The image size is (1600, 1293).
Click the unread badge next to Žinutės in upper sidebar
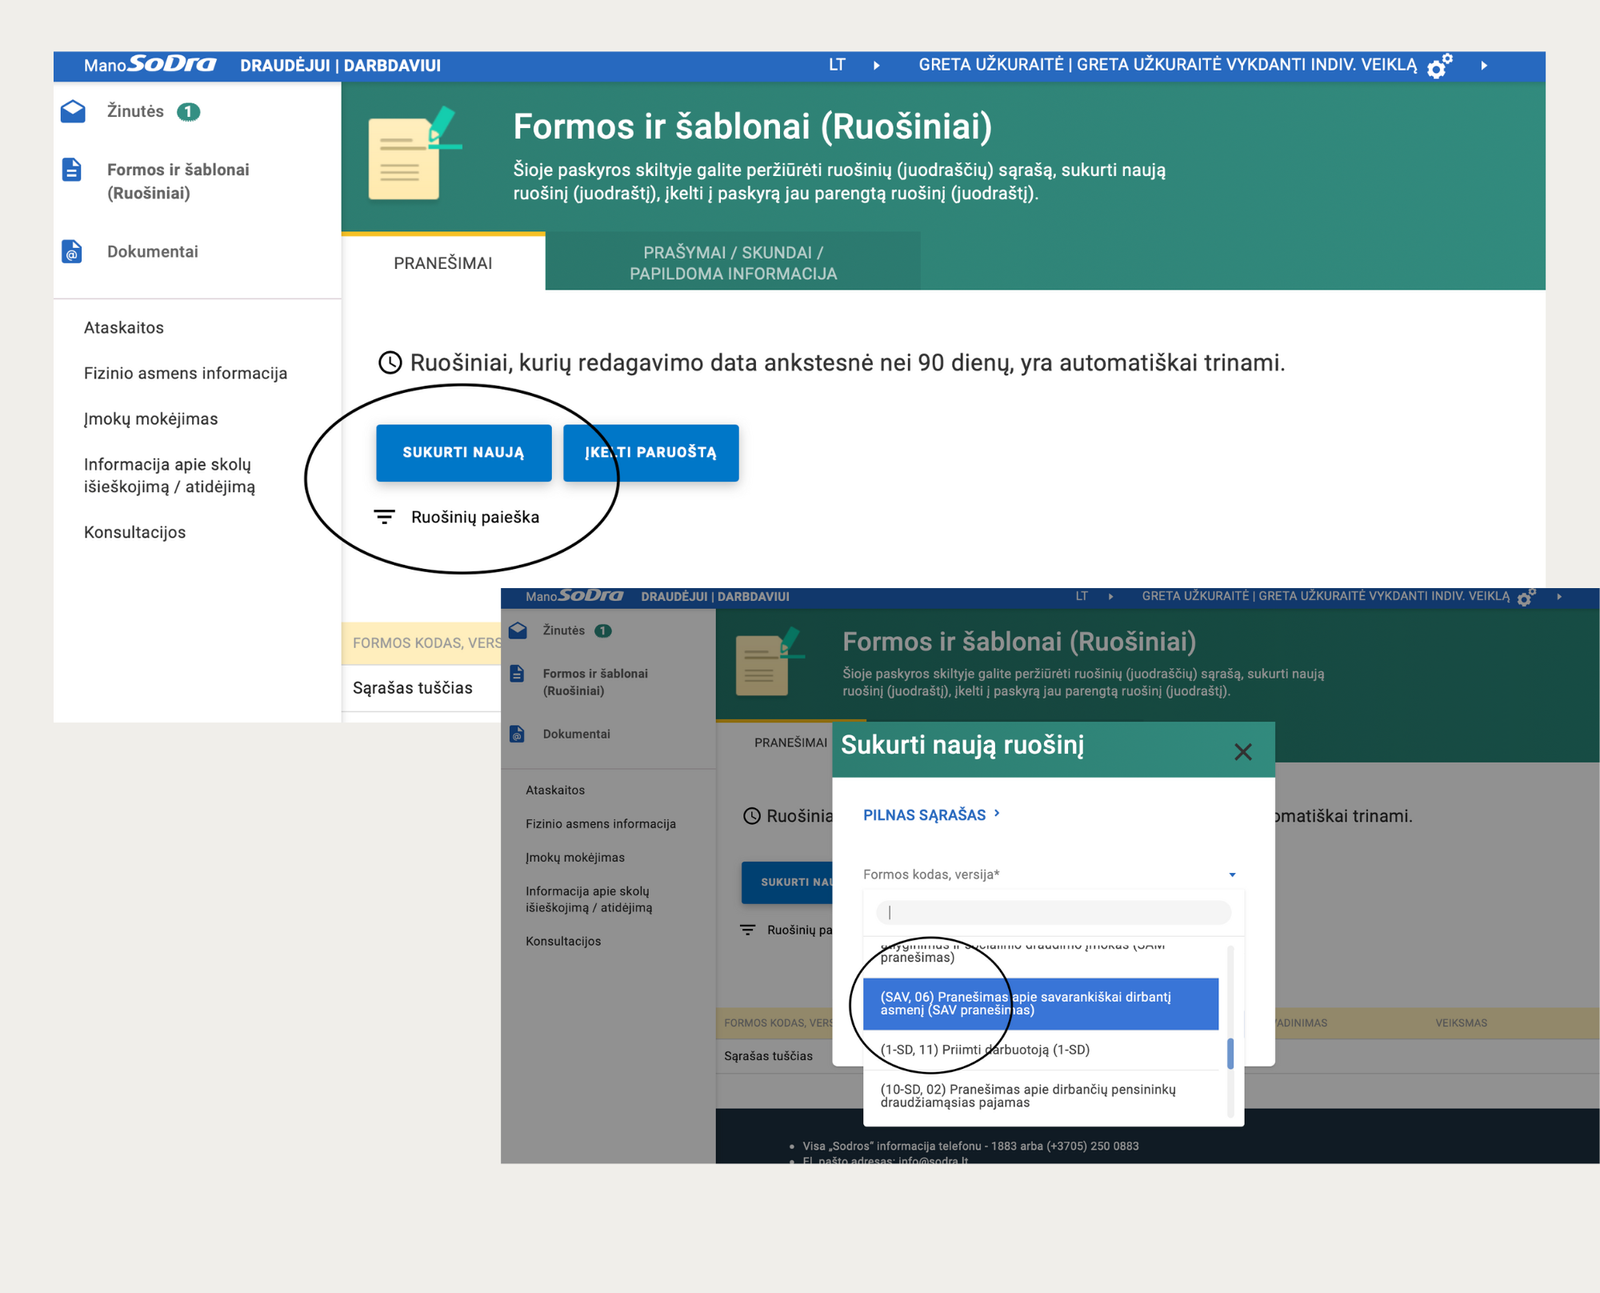pyautogui.click(x=188, y=112)
